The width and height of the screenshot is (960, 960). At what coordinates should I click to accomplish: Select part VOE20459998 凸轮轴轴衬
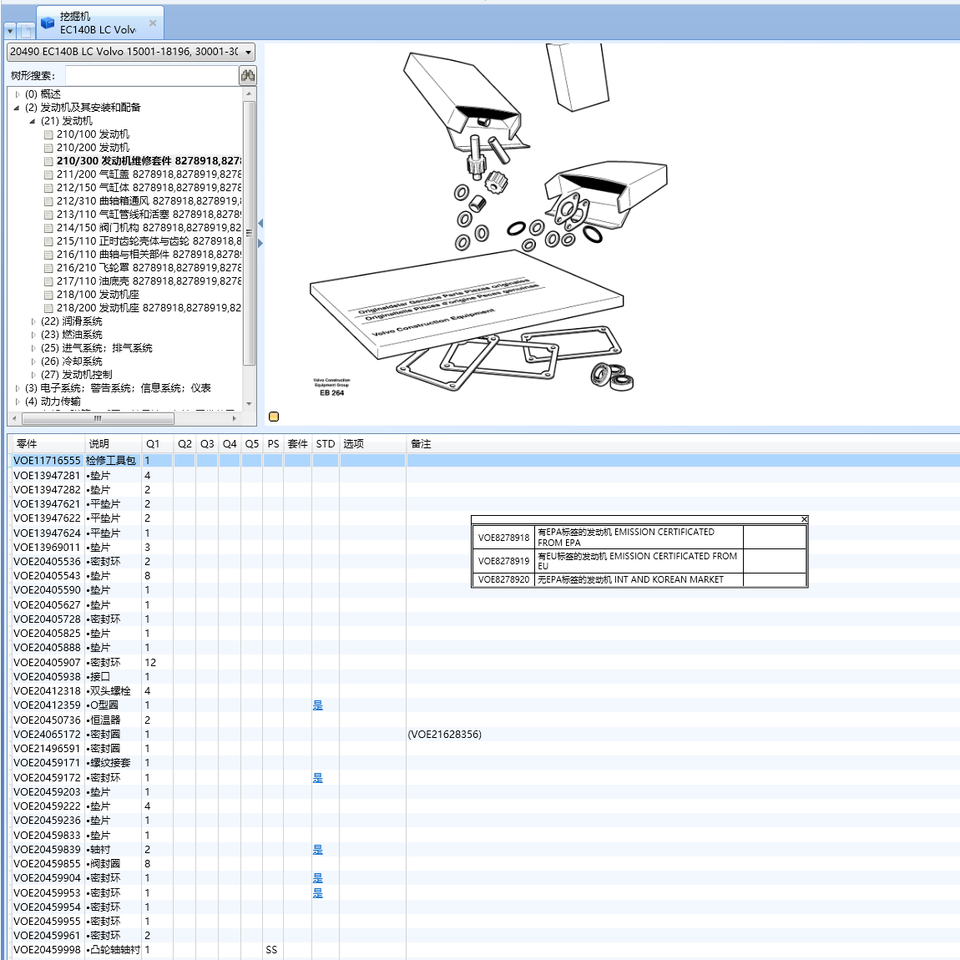click(x=486, y=950)
